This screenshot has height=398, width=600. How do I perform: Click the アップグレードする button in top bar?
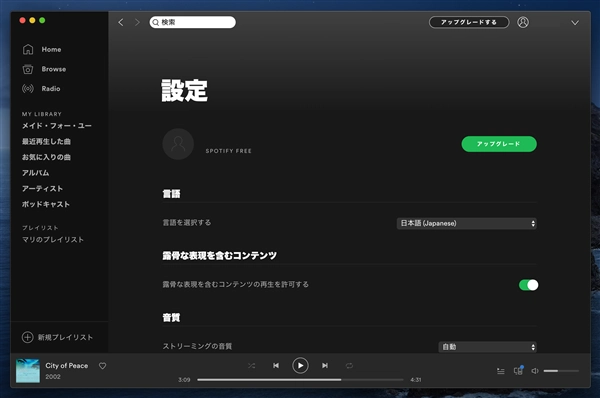469,22
